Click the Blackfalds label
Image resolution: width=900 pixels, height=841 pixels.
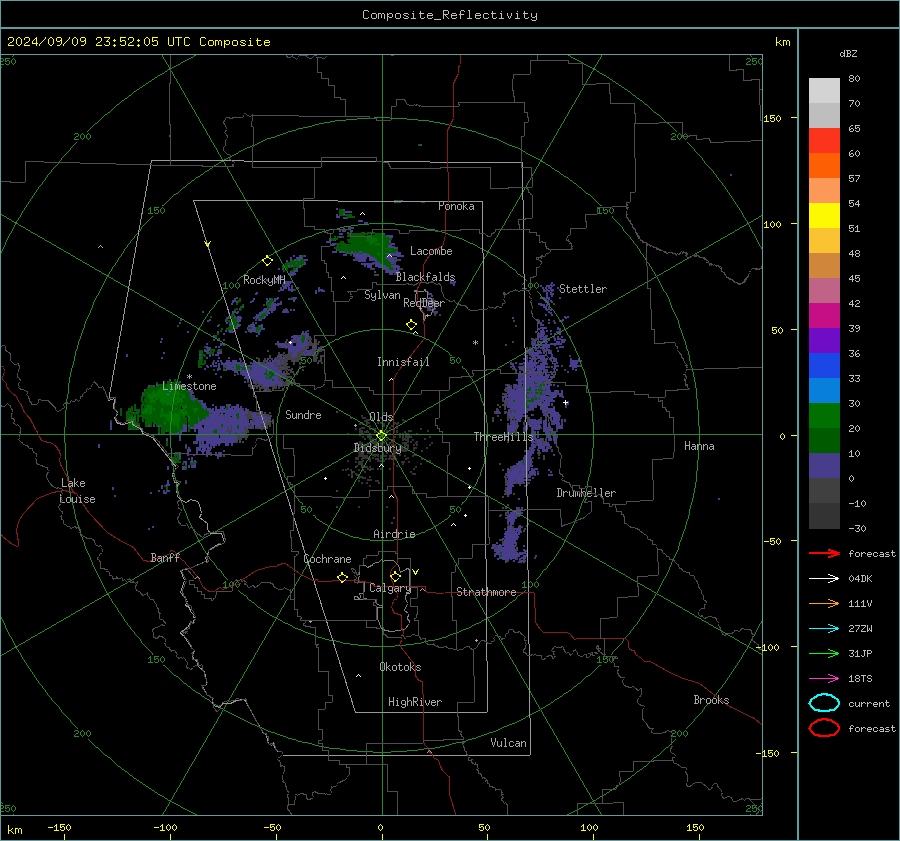[x=425, y=277]
